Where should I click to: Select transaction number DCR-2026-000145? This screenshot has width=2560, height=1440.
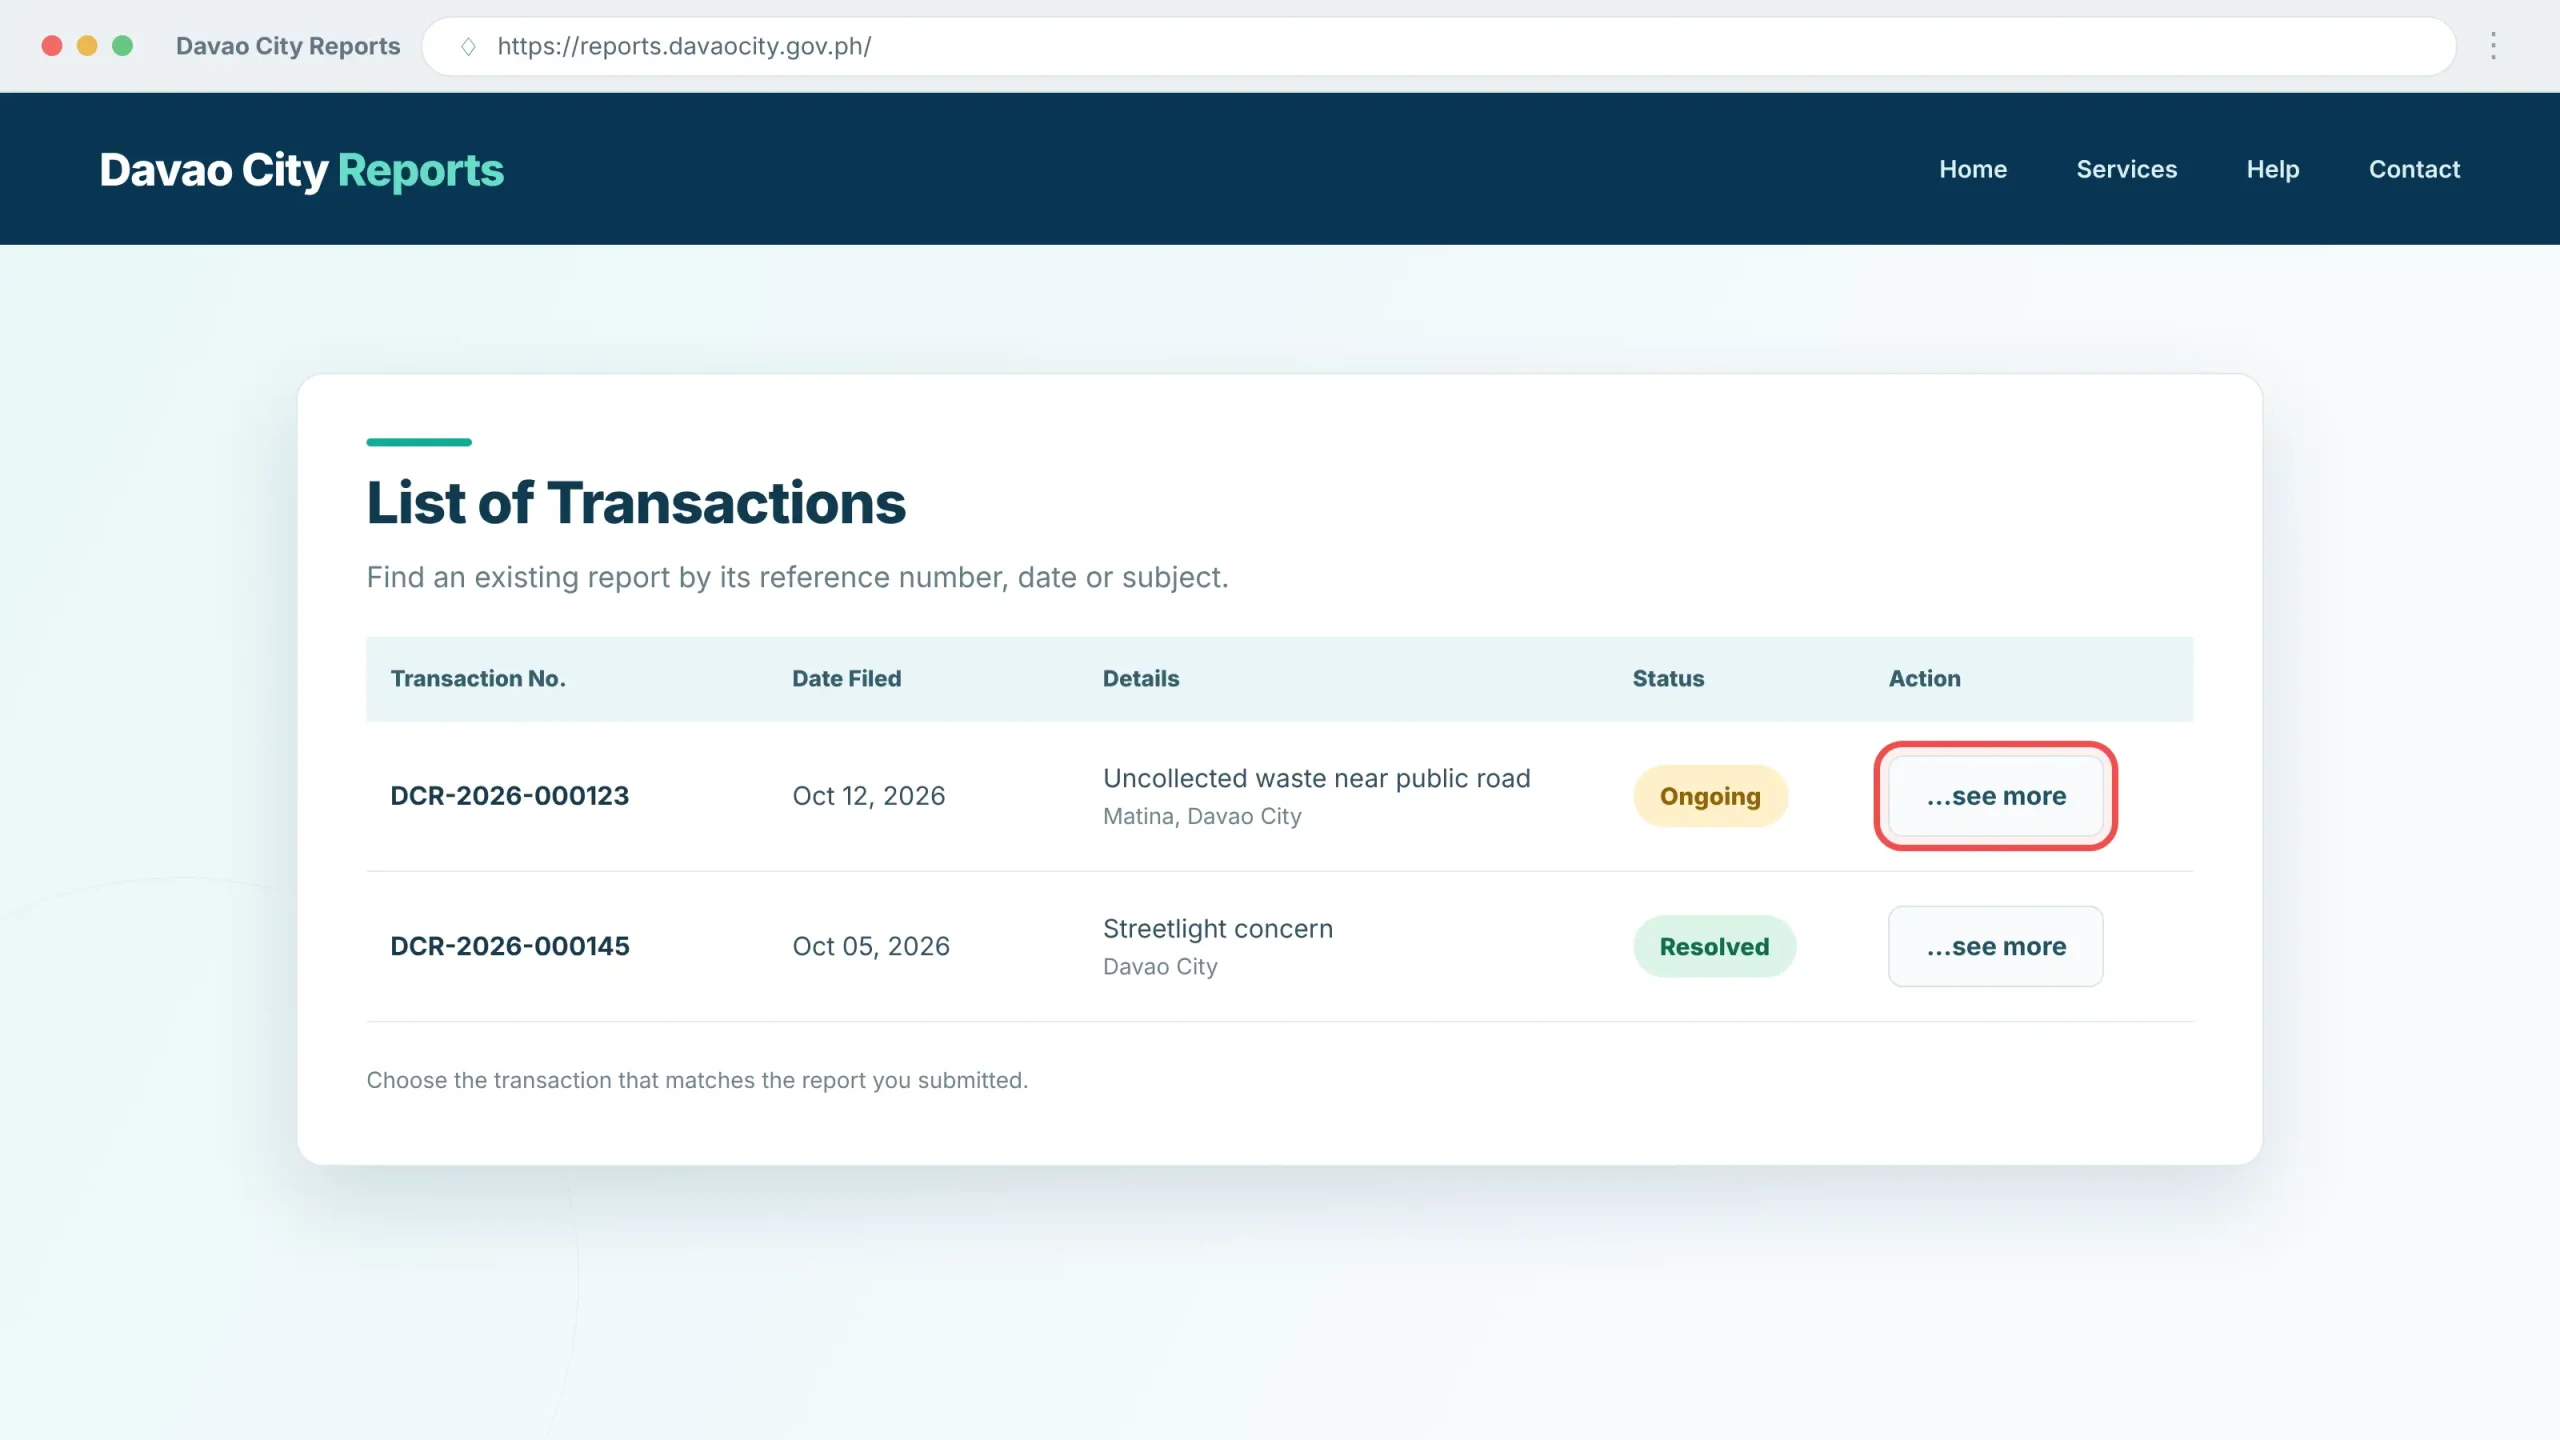tap(510, 946)
